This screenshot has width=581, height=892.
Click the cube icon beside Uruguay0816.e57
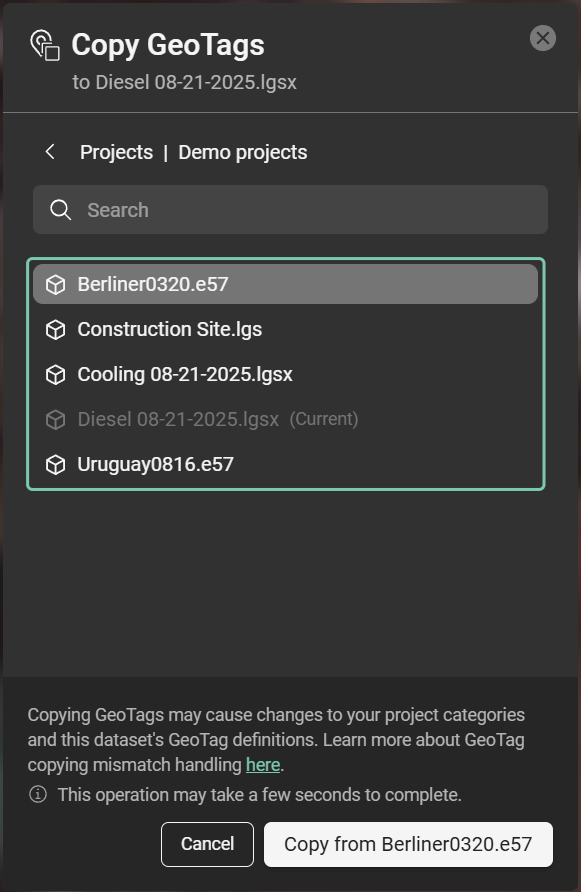55,464
